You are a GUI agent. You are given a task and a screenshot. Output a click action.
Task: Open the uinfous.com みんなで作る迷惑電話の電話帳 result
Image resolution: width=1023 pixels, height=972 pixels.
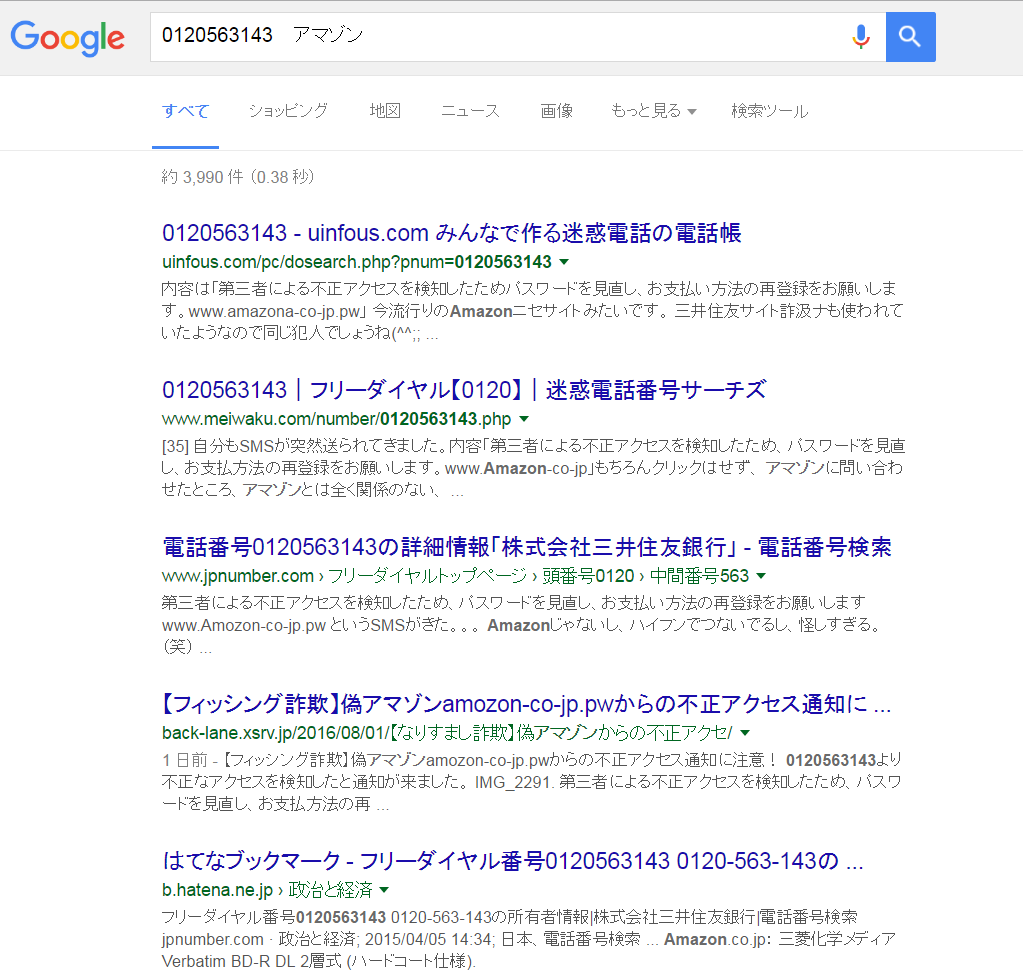[x=451, y=233]
